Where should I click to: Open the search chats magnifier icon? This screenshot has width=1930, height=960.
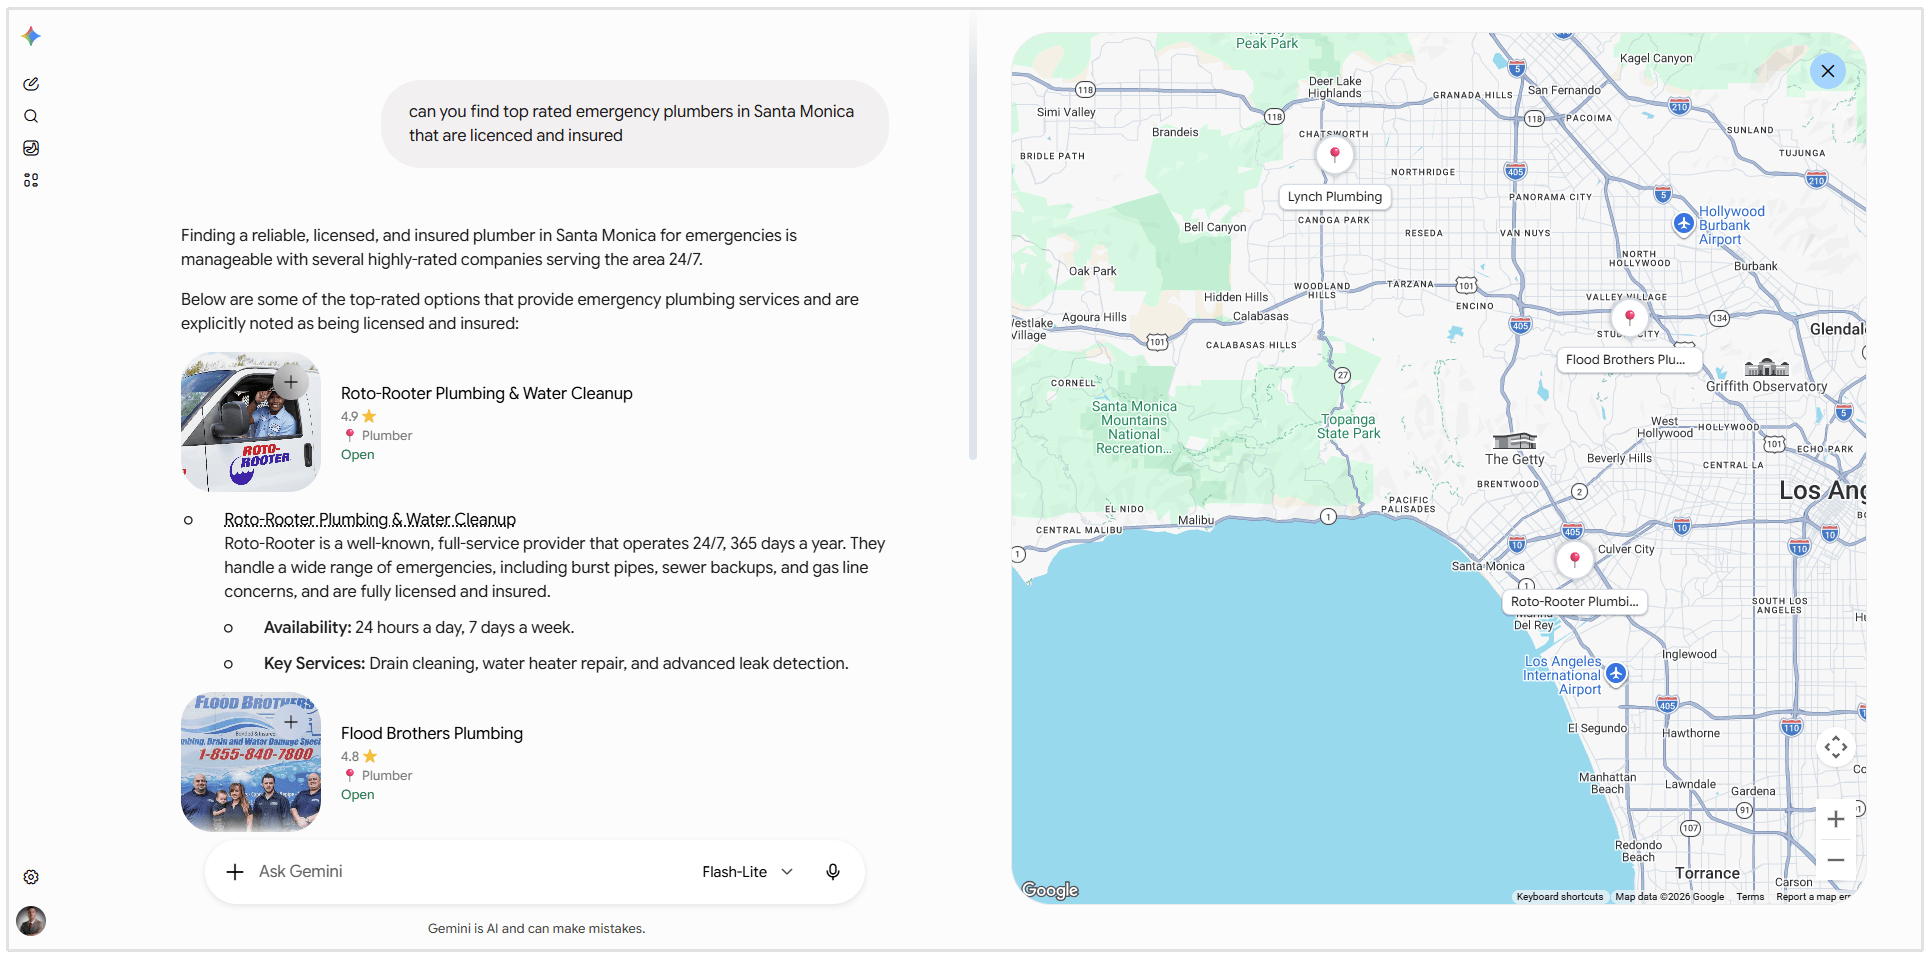pos(31,116)
